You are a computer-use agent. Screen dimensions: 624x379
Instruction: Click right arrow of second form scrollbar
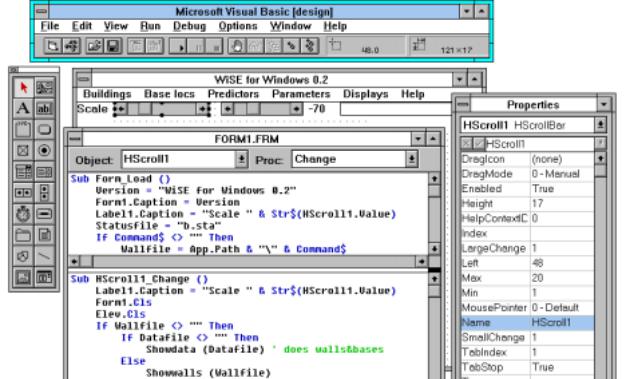(x=296, y=109)
